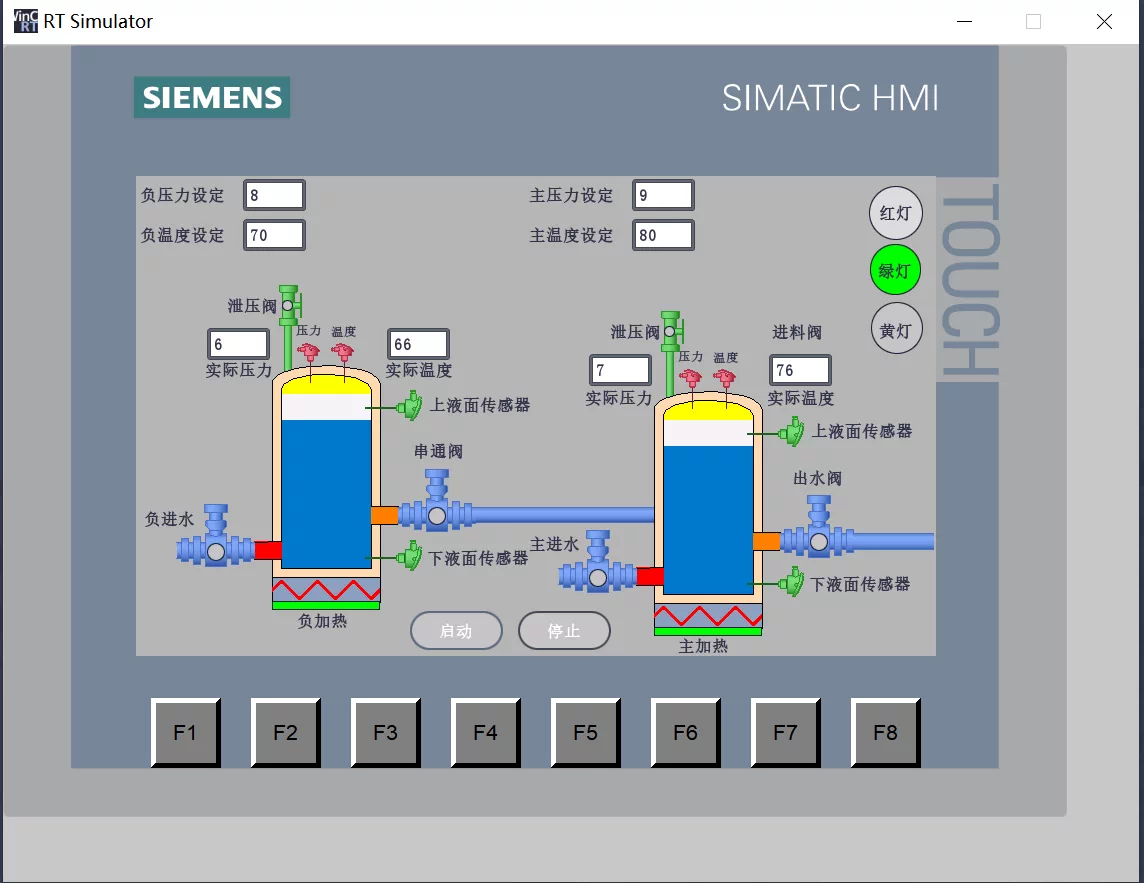Screen dimensions: 1144x883
Task: Hit the F1 function key
Action: pyautogui.click(x=185, y=733)
